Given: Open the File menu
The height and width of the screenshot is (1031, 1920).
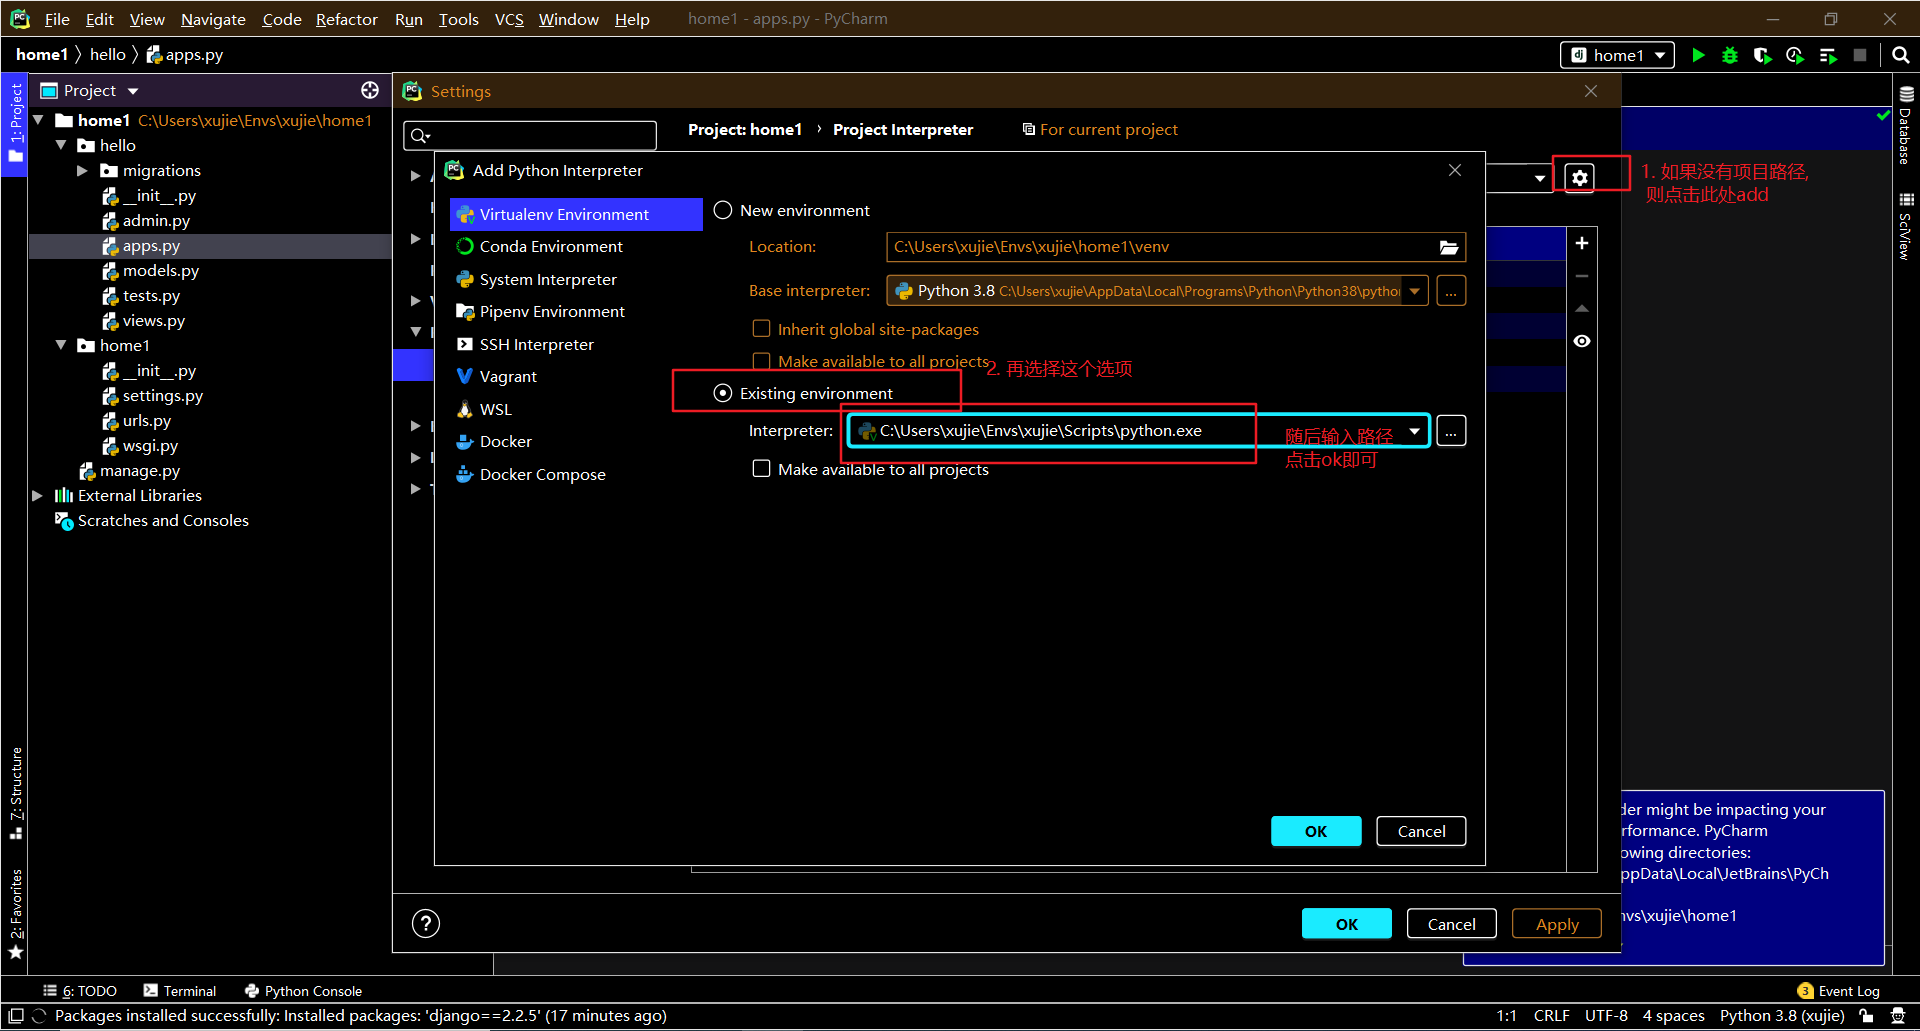Looking at the screenshot, I should click(x=57, y=19).
